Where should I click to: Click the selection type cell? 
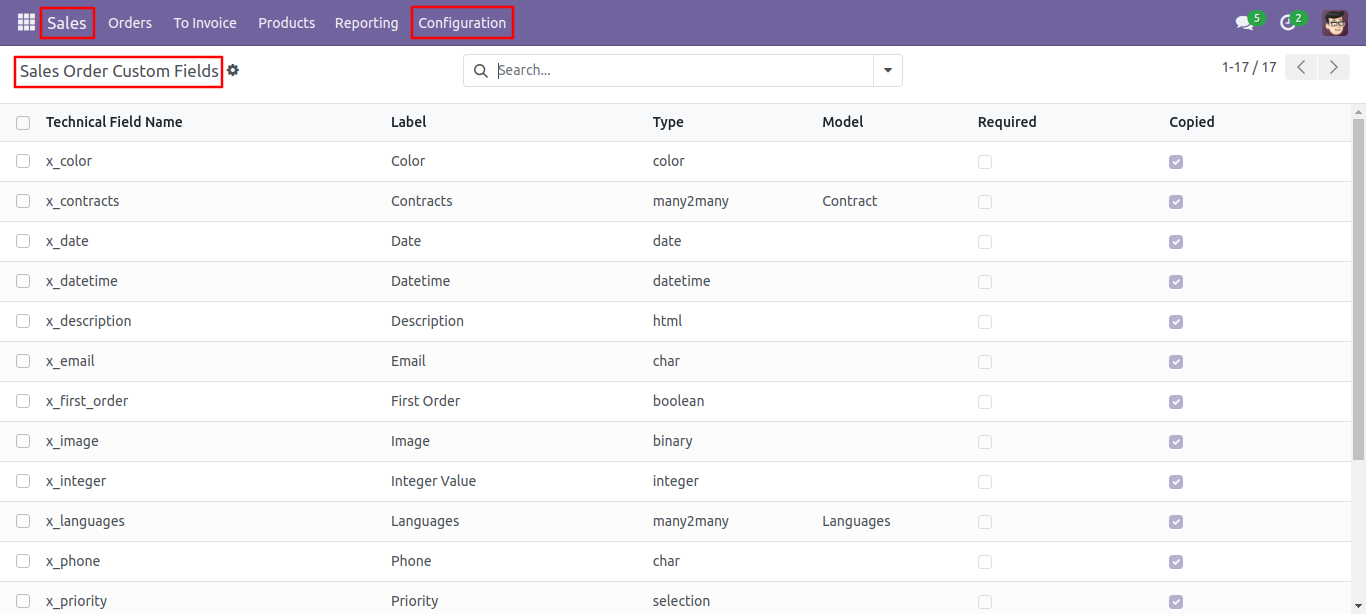681,601
